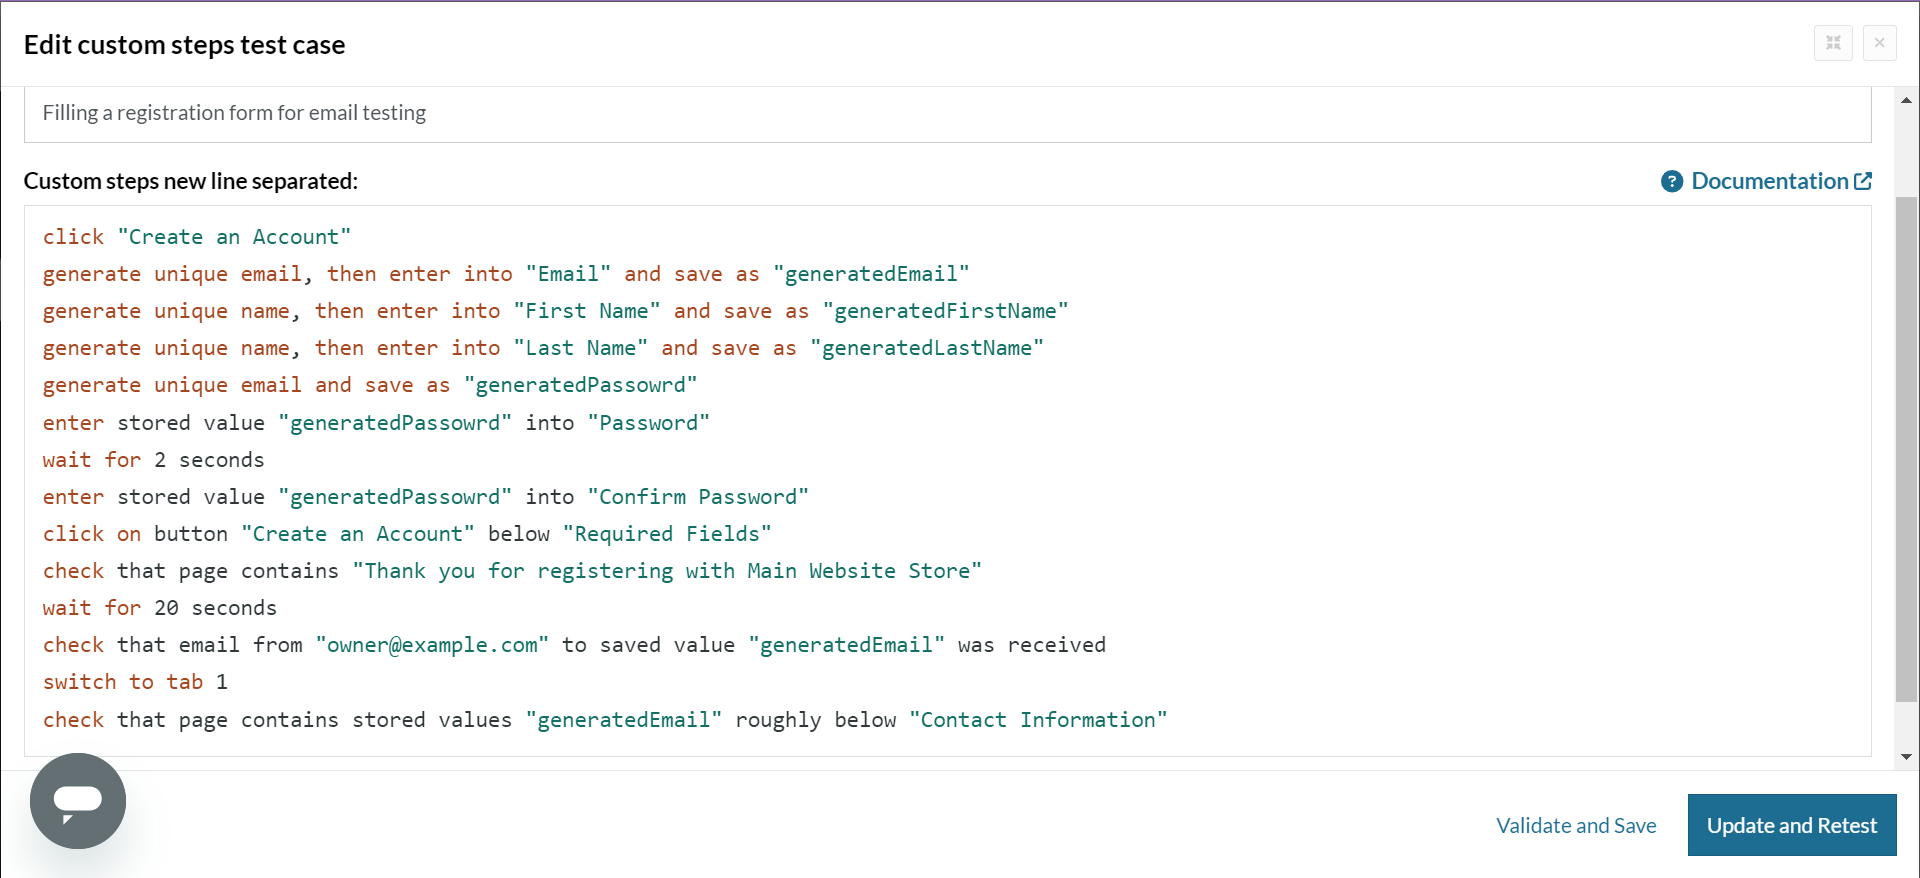This screenshot has height=878, width=1920.
Task: Click the vertical scrollbar thumb
Action: pyautogui.click(x=1906, y=450)
